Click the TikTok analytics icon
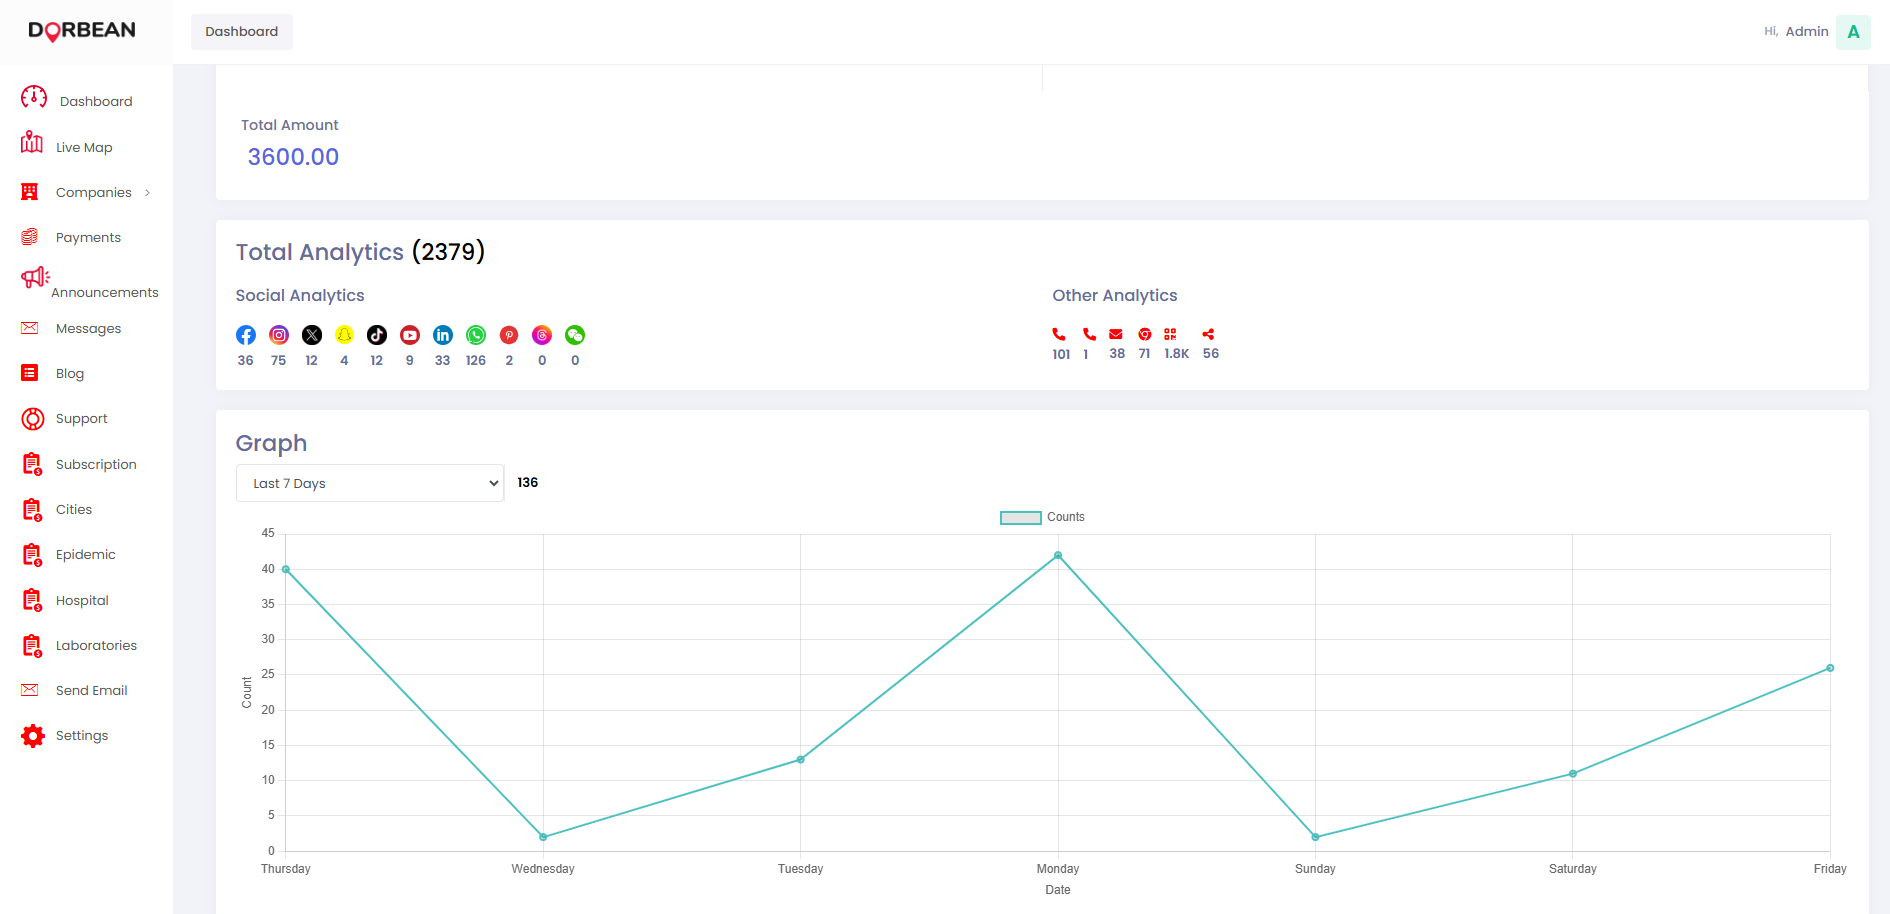The height and width of the screenshot is (914, 1890). (377, 335)
